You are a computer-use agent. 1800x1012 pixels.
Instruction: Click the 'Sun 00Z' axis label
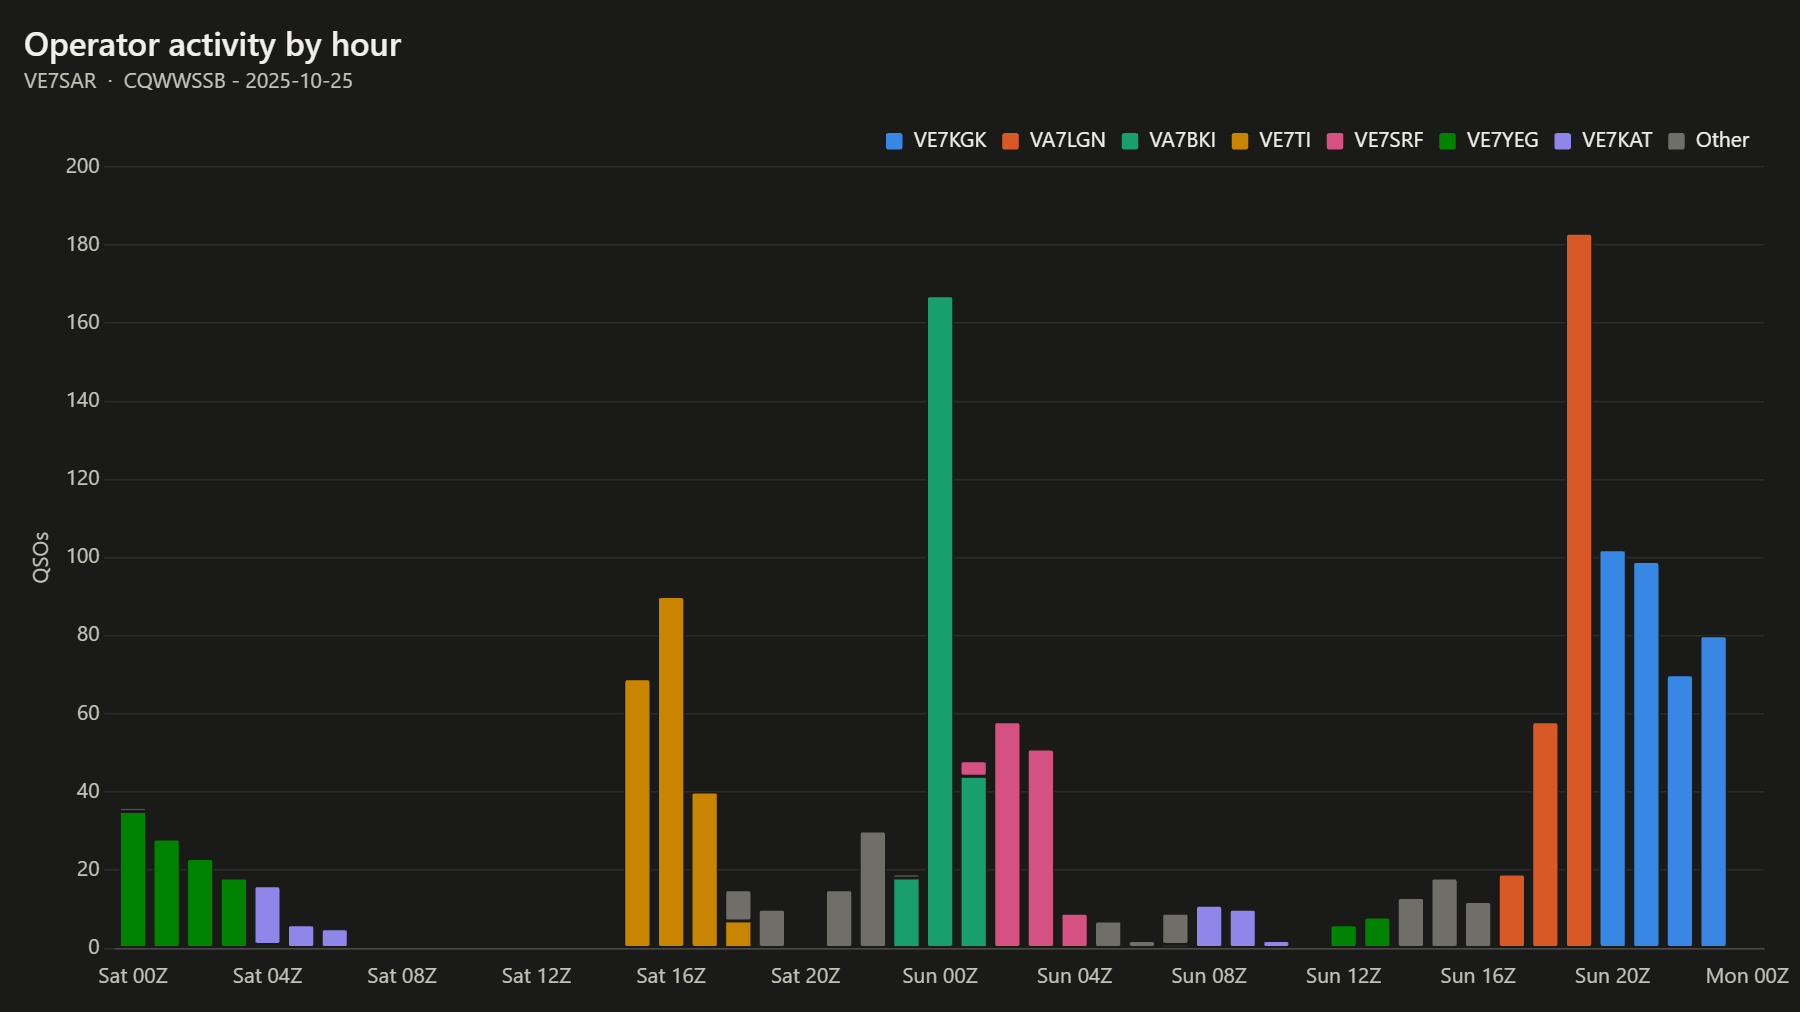tap(940, 976)
